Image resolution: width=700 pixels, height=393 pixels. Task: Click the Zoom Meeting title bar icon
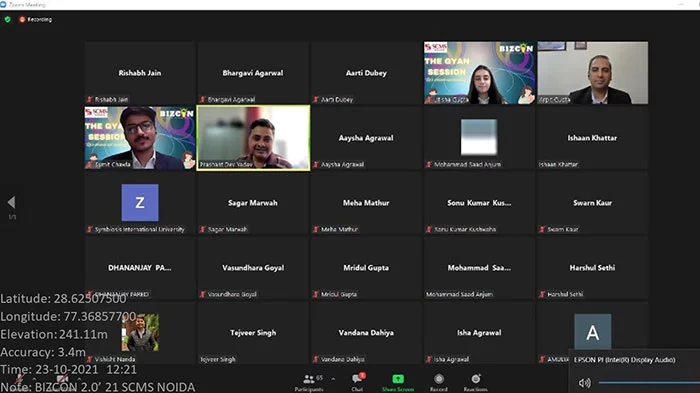(x=3, y=4)
